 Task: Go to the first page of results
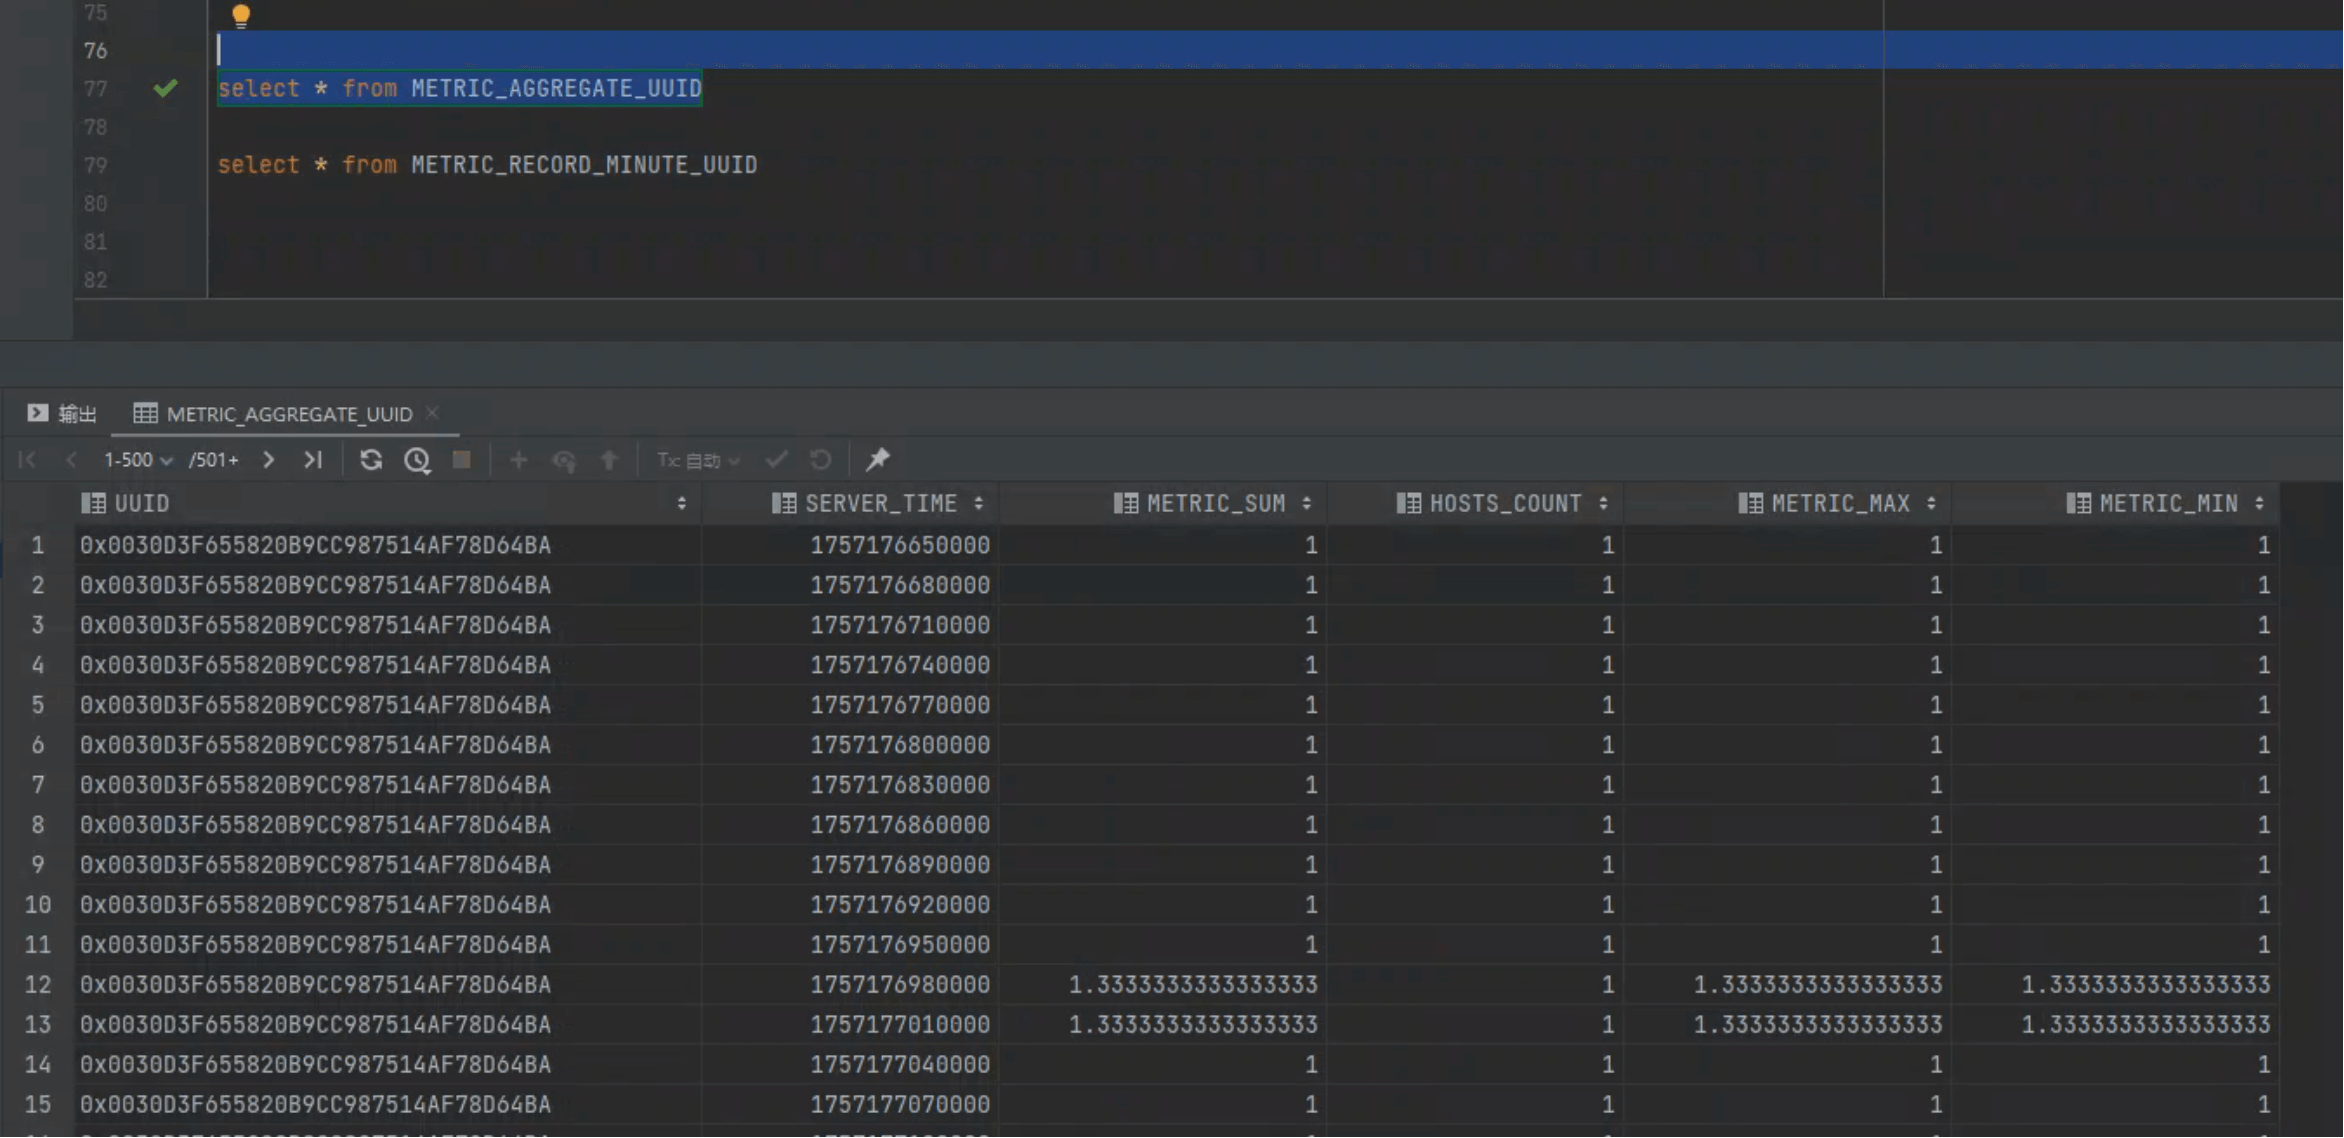[27, 460]
